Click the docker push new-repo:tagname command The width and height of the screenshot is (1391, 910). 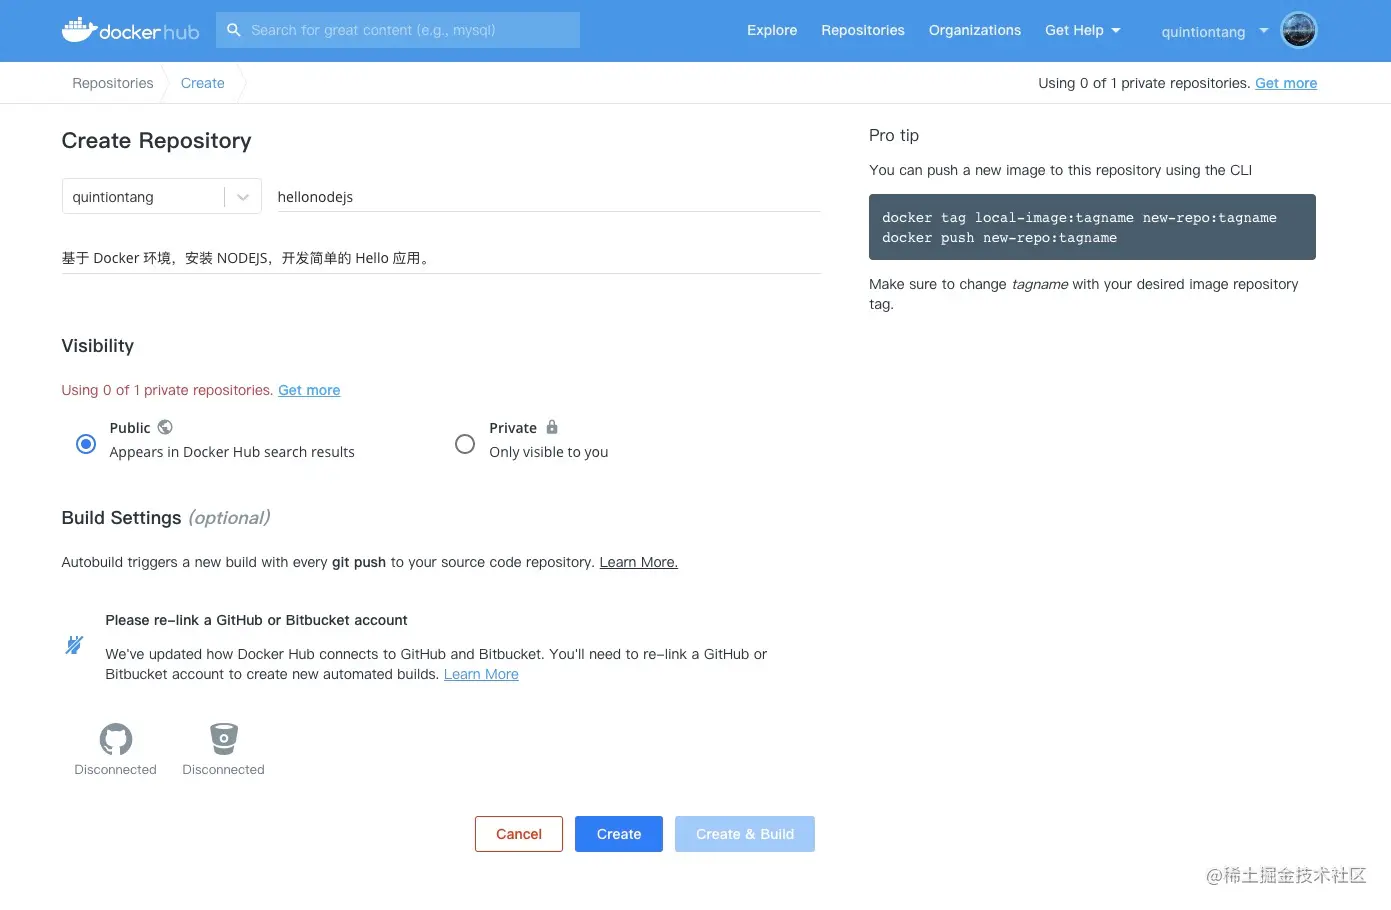click(999, 237)
